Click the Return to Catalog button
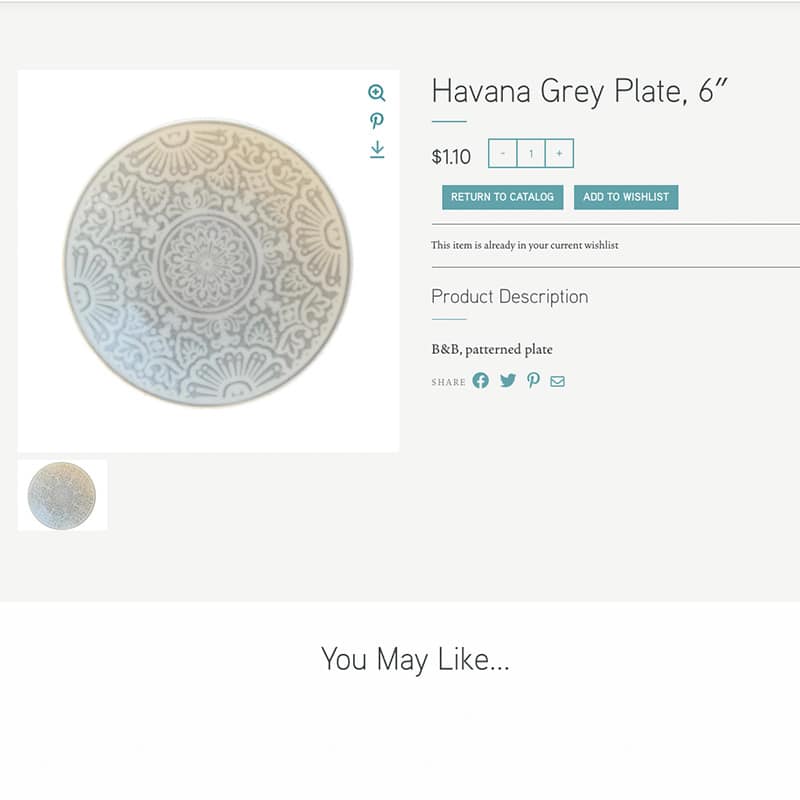 click(x=503, y=197)
